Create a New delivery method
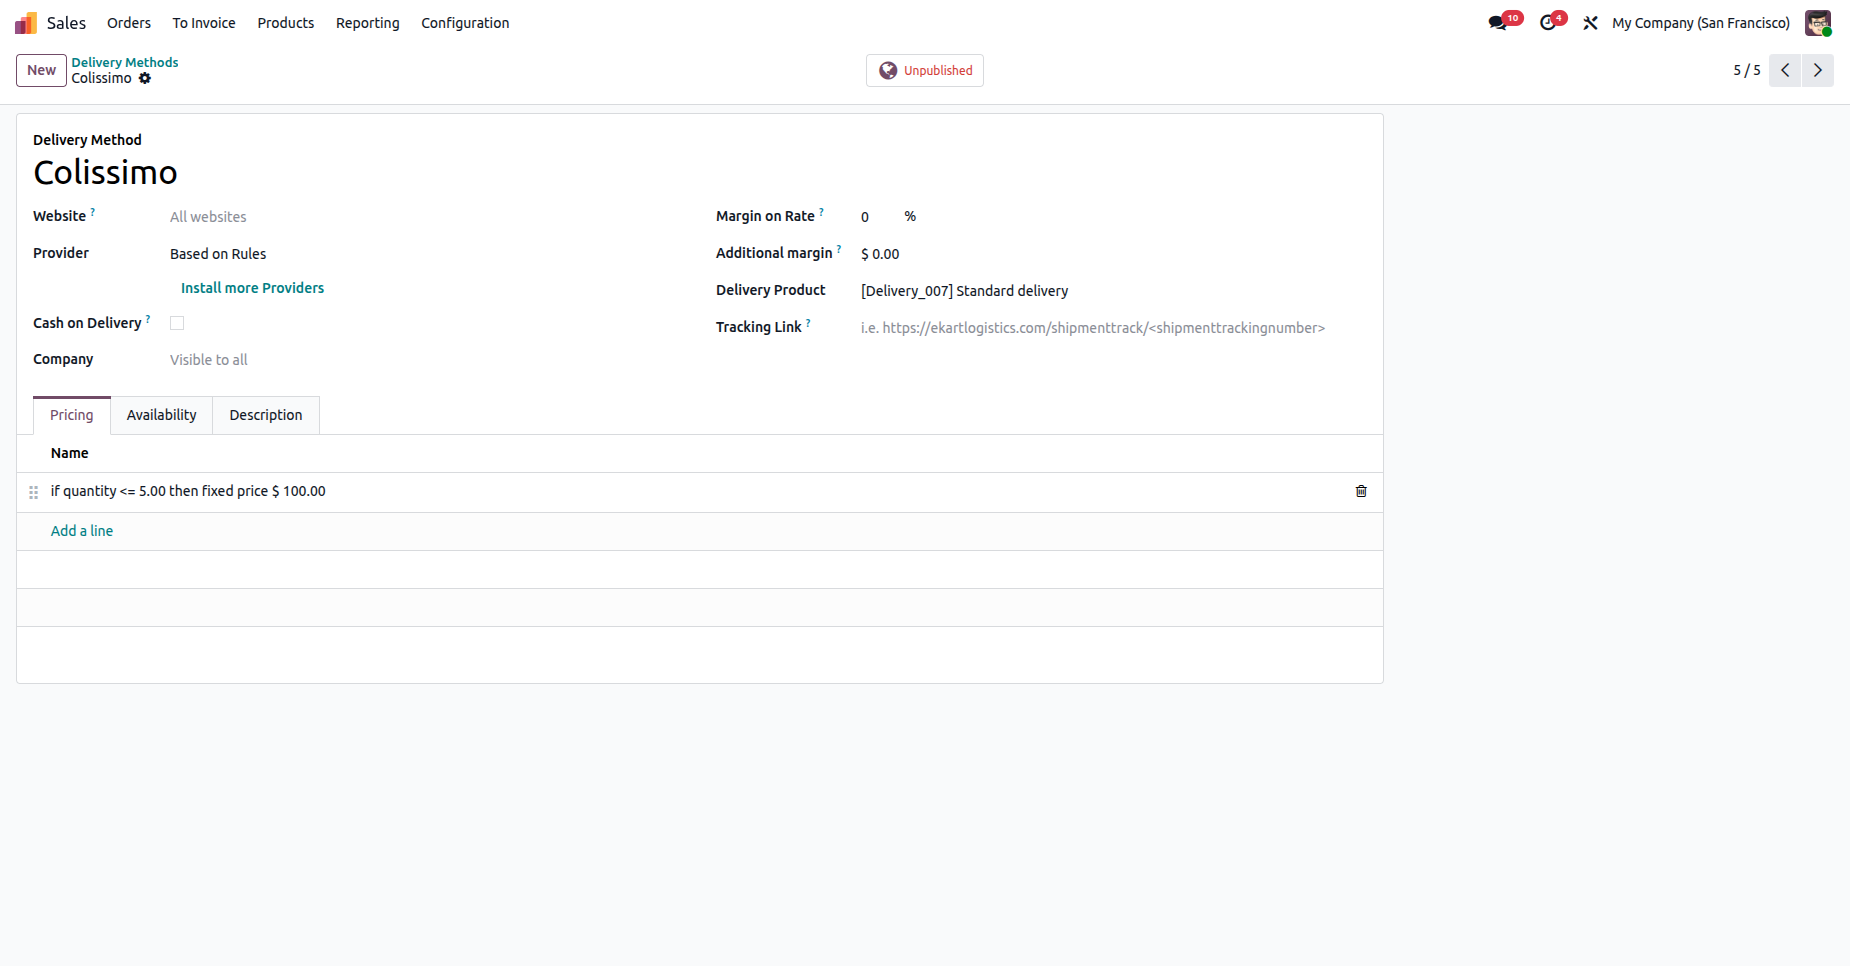 point(42,70)
